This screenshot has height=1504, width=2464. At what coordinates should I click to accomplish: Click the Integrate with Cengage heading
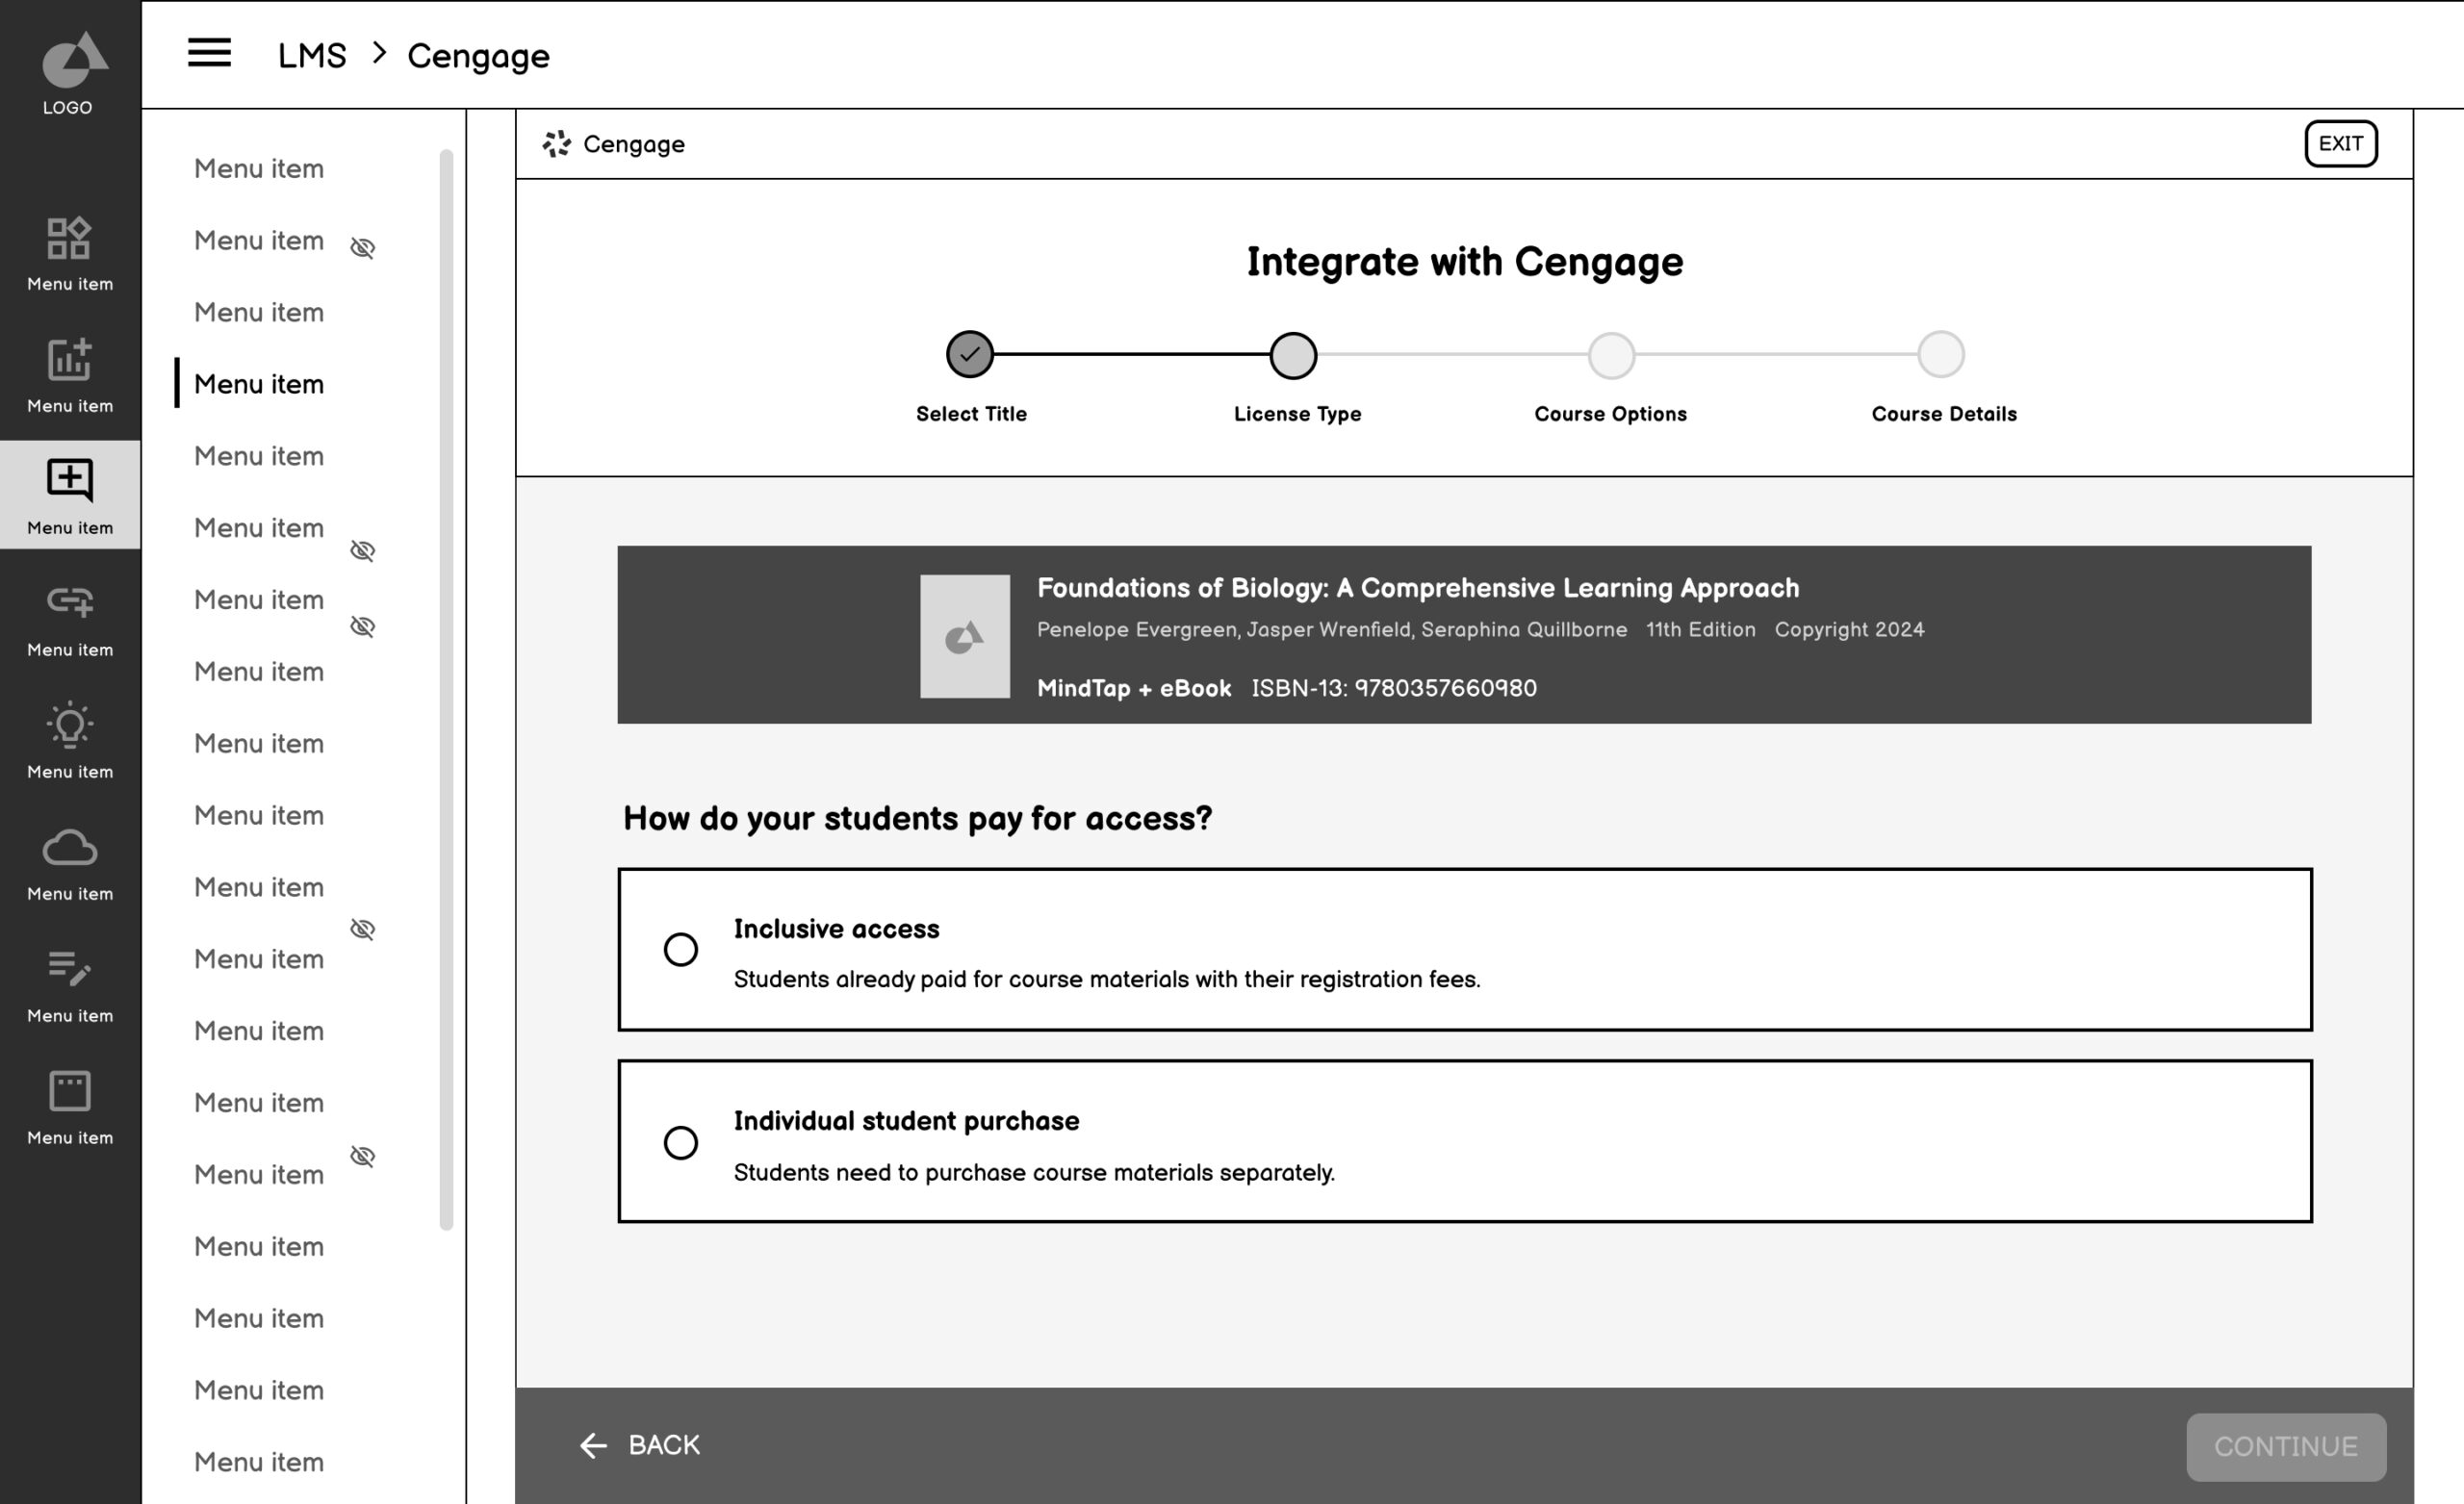point(1465,262)
